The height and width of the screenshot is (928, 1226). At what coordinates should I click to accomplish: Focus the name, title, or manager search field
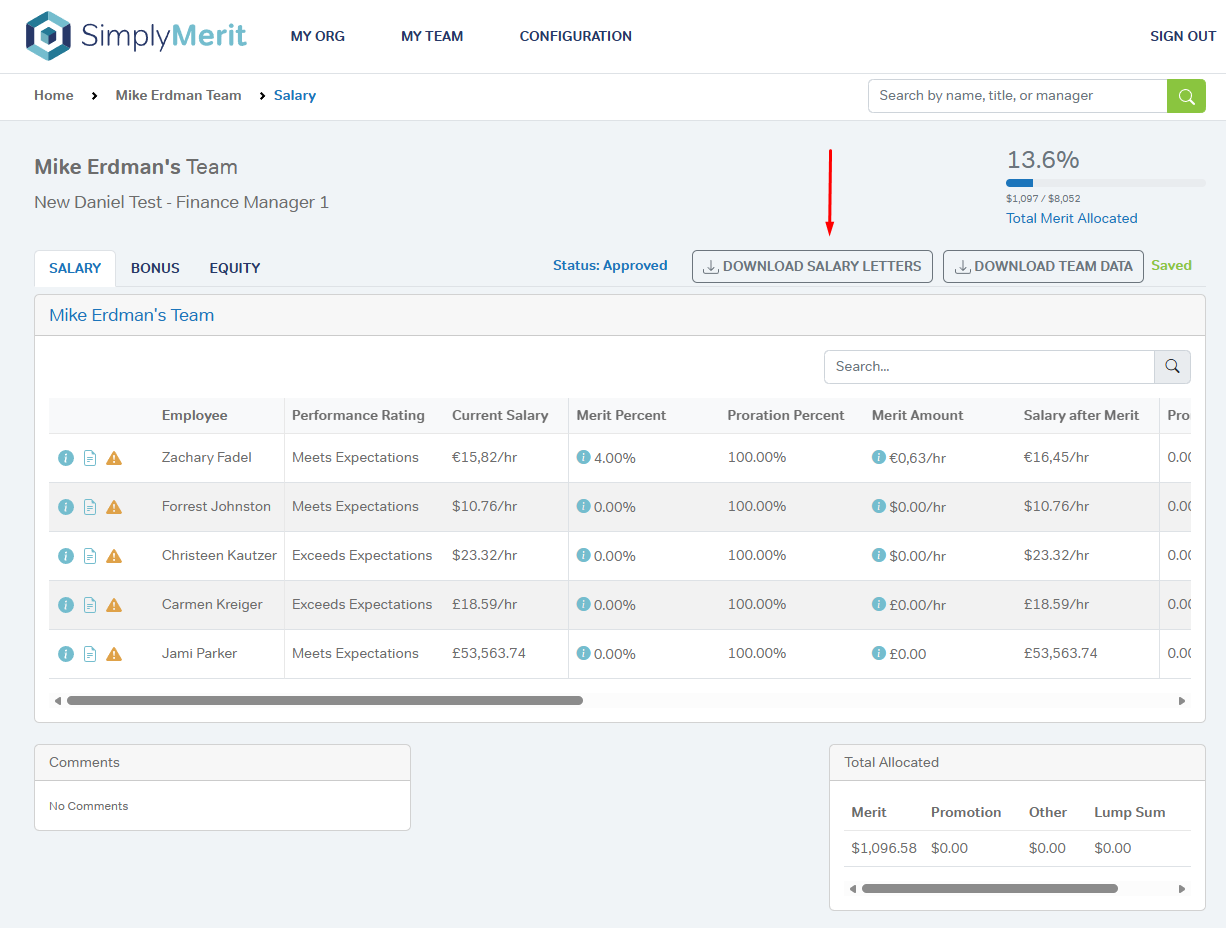click(x=1017, y=96)
